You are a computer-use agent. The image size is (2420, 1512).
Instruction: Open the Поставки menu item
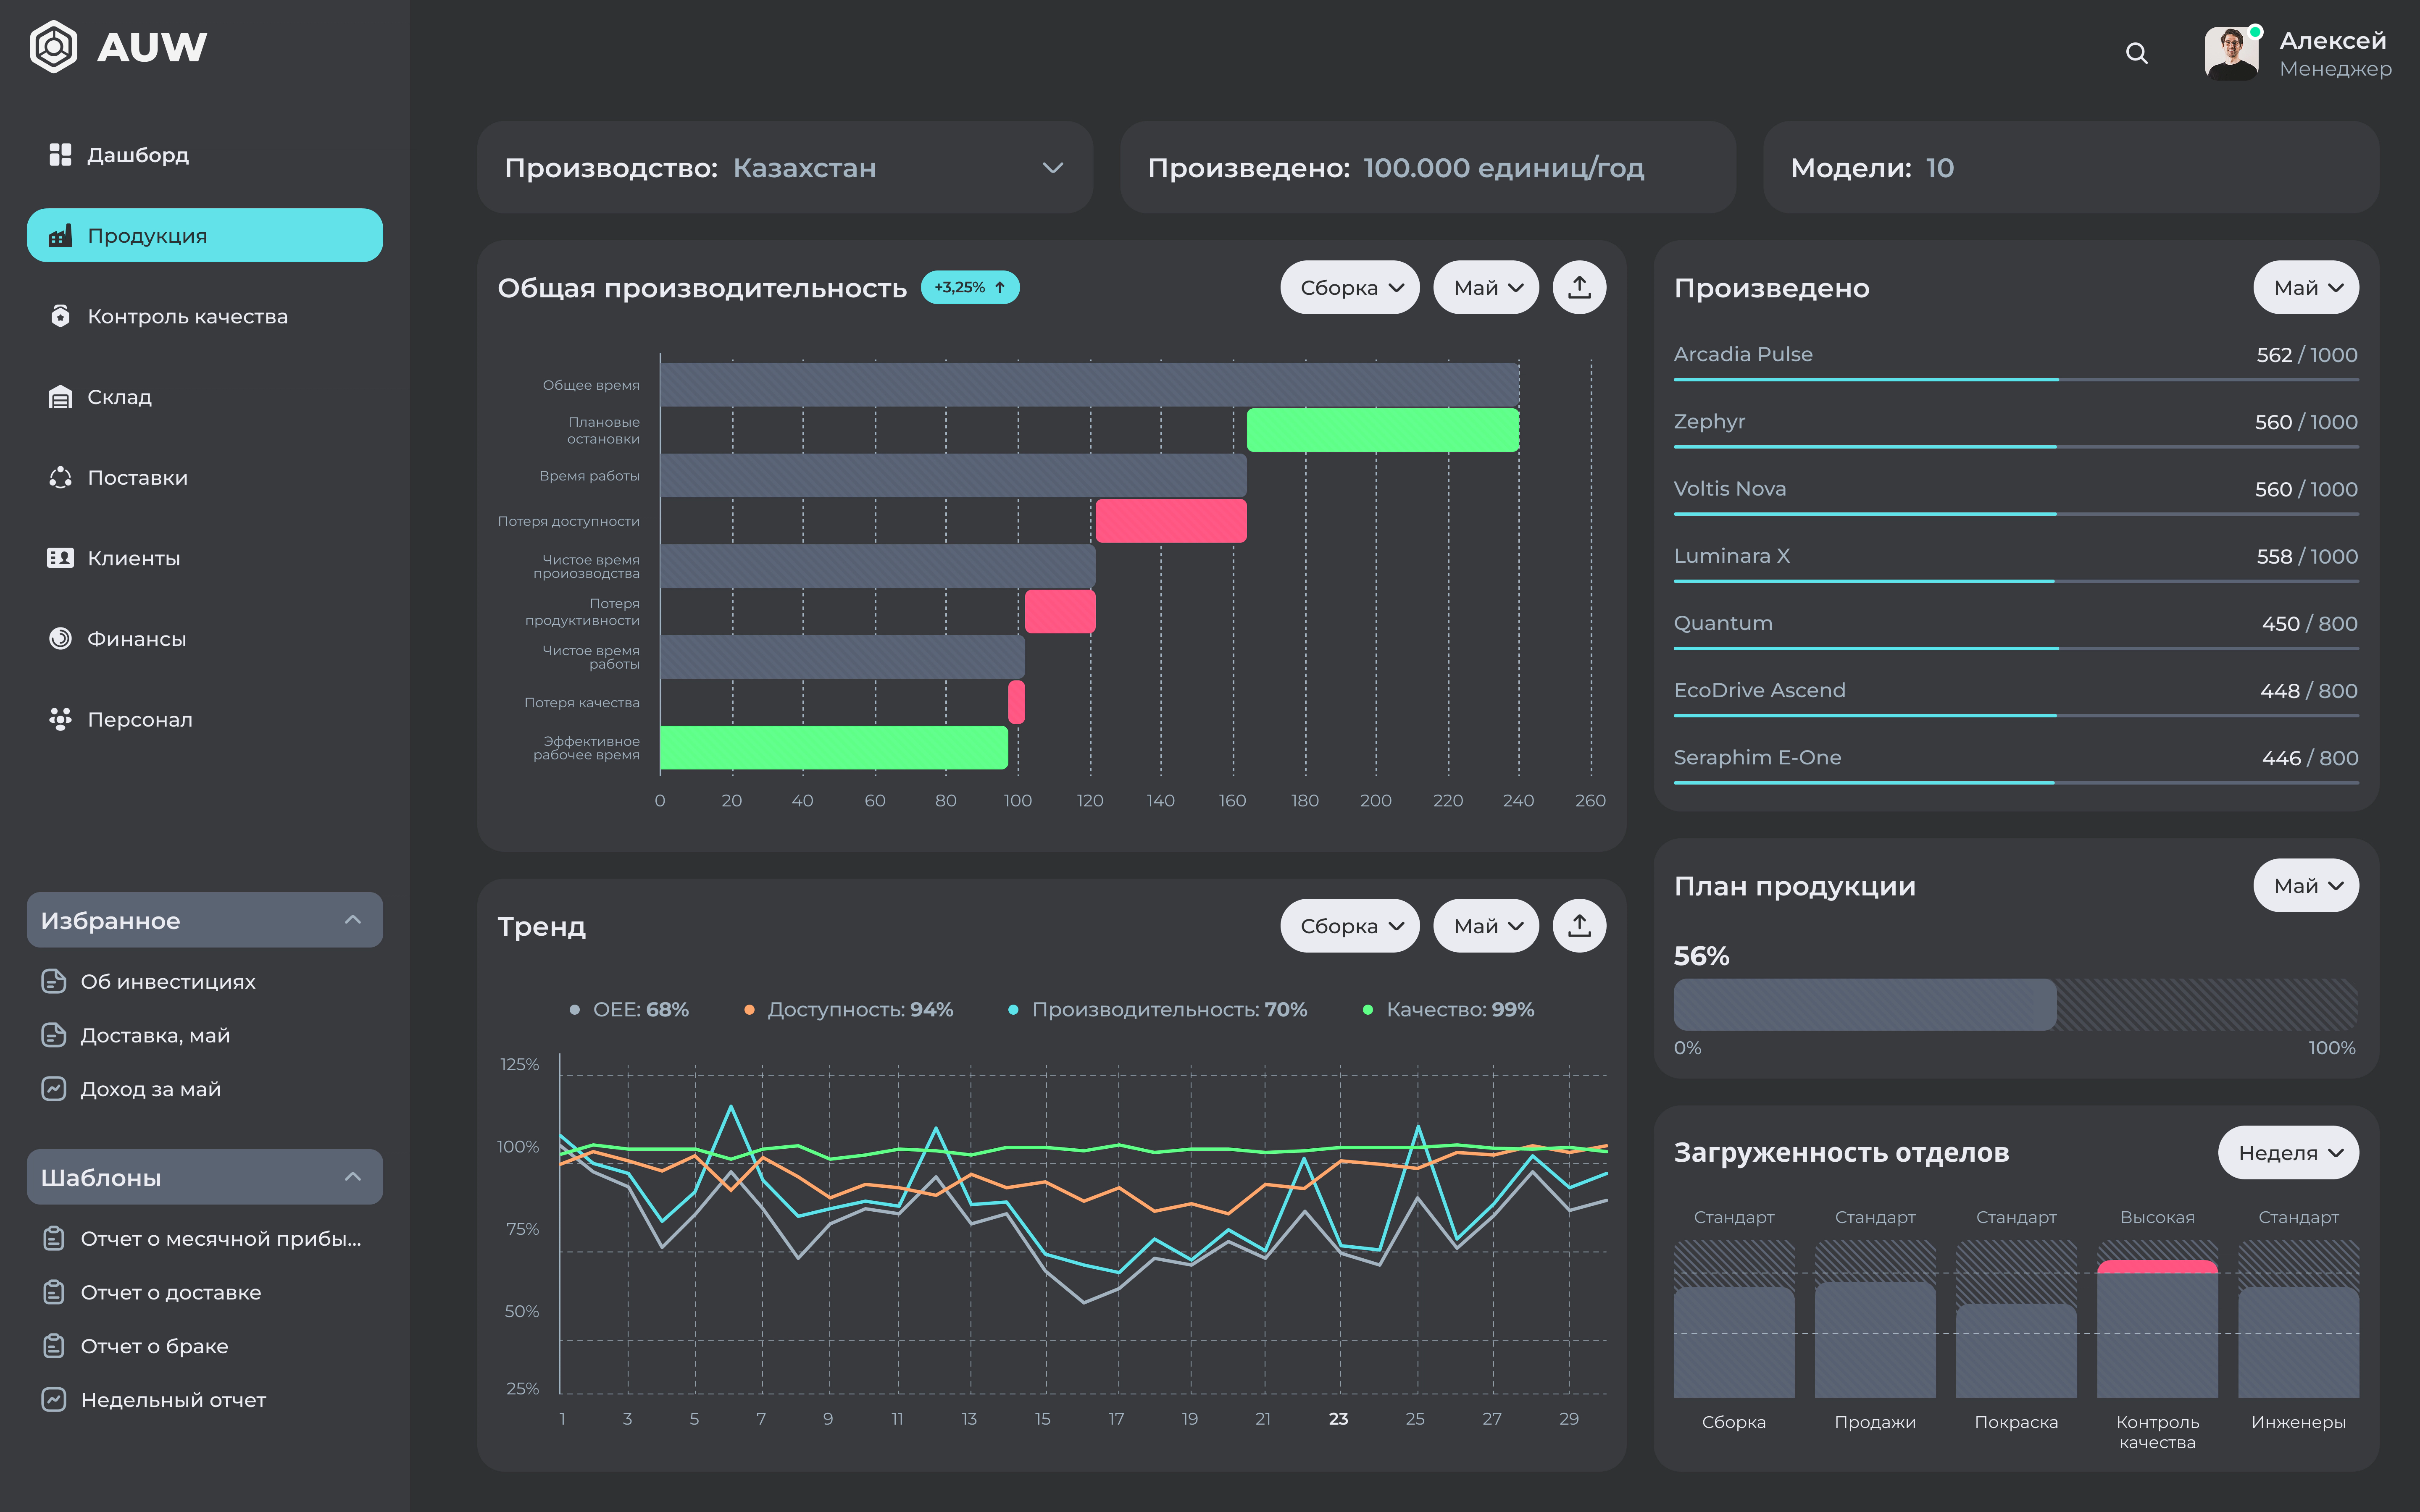137,478
